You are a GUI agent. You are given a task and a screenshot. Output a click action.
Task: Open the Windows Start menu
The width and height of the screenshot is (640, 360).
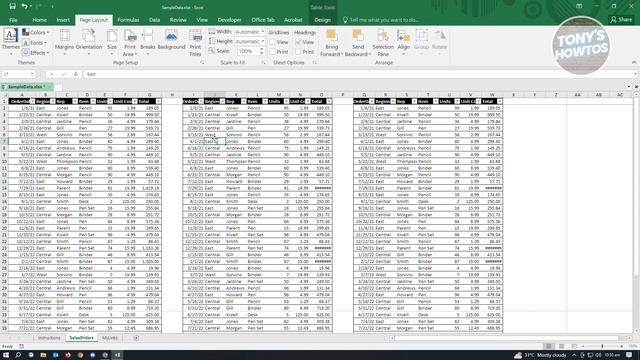click(x=6, y=355)
